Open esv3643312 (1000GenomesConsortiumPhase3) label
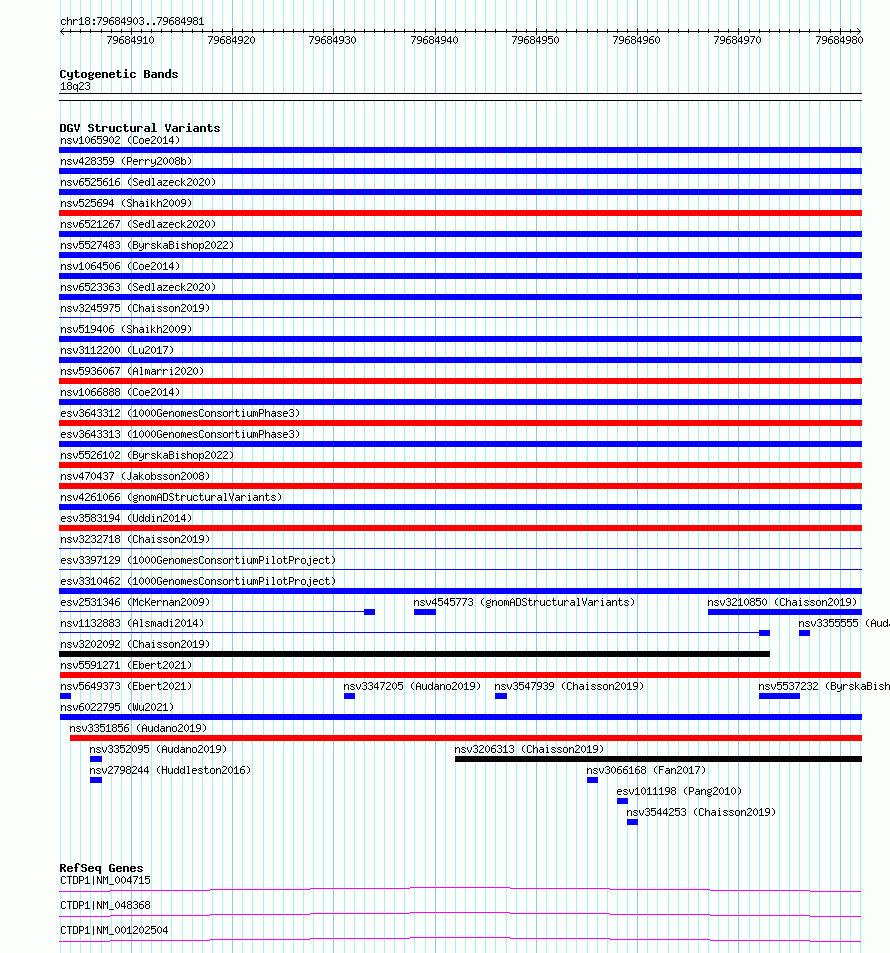The width and height of the screenshot is (890, 953). pyautogui.click(x=180, y=413)
